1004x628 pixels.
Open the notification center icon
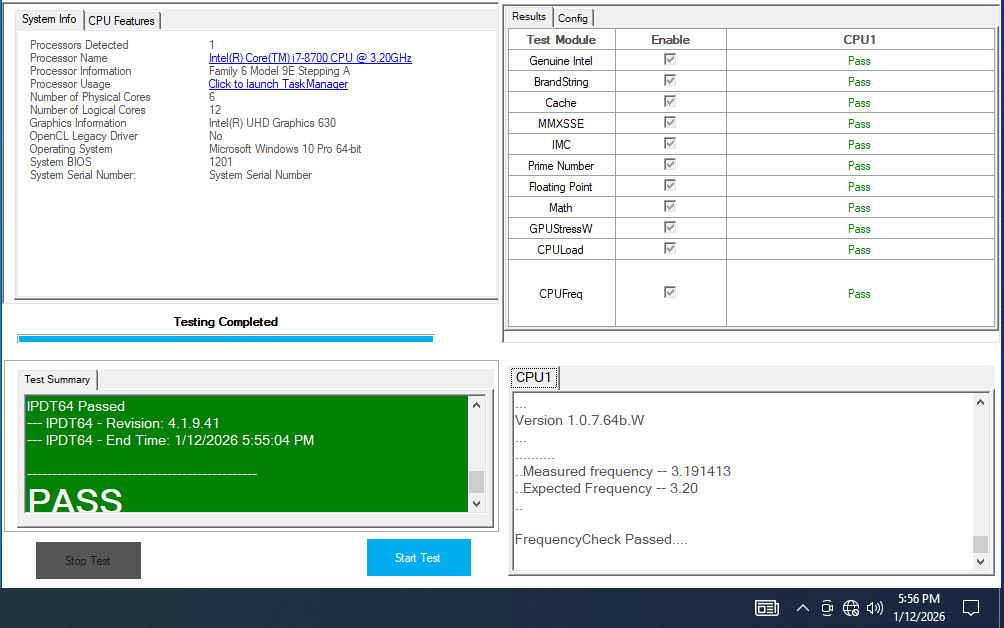[971, 608]
